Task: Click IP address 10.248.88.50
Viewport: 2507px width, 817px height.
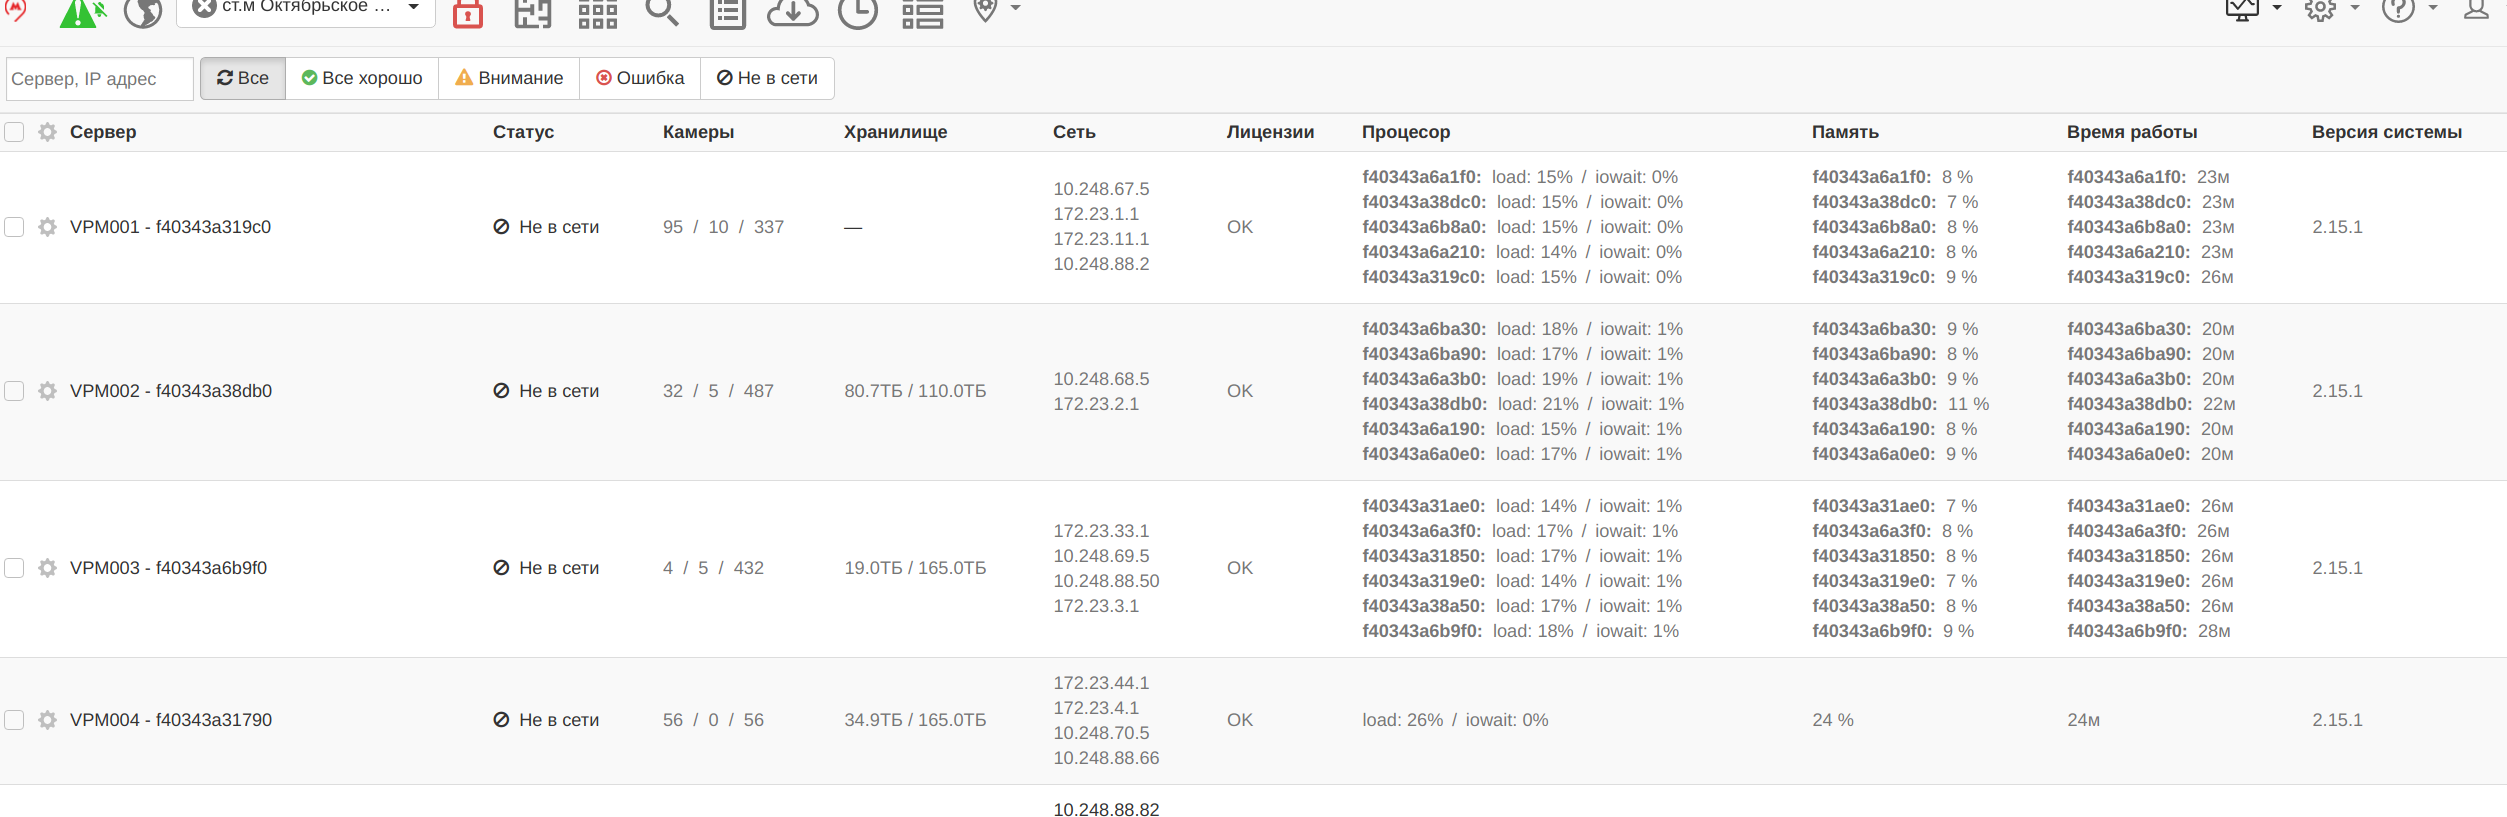Action: [x=1106, y=581]
